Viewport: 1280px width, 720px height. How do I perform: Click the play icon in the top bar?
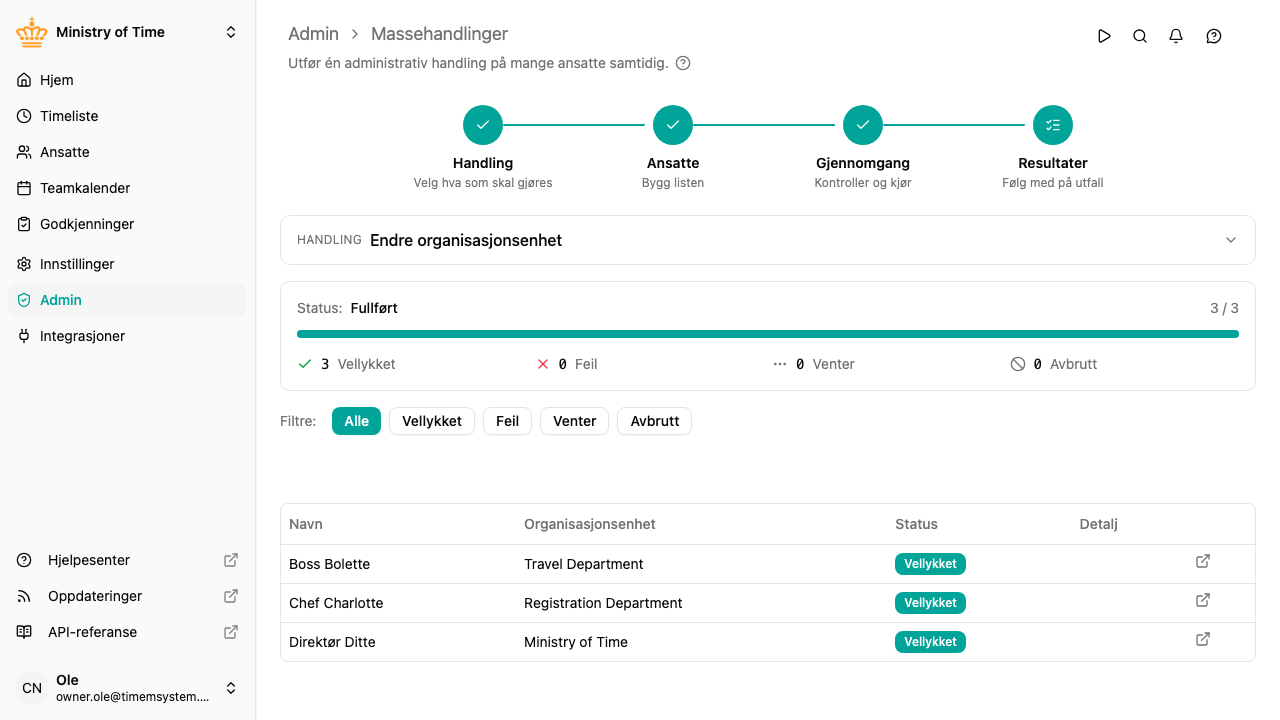tap(1104, 36)
